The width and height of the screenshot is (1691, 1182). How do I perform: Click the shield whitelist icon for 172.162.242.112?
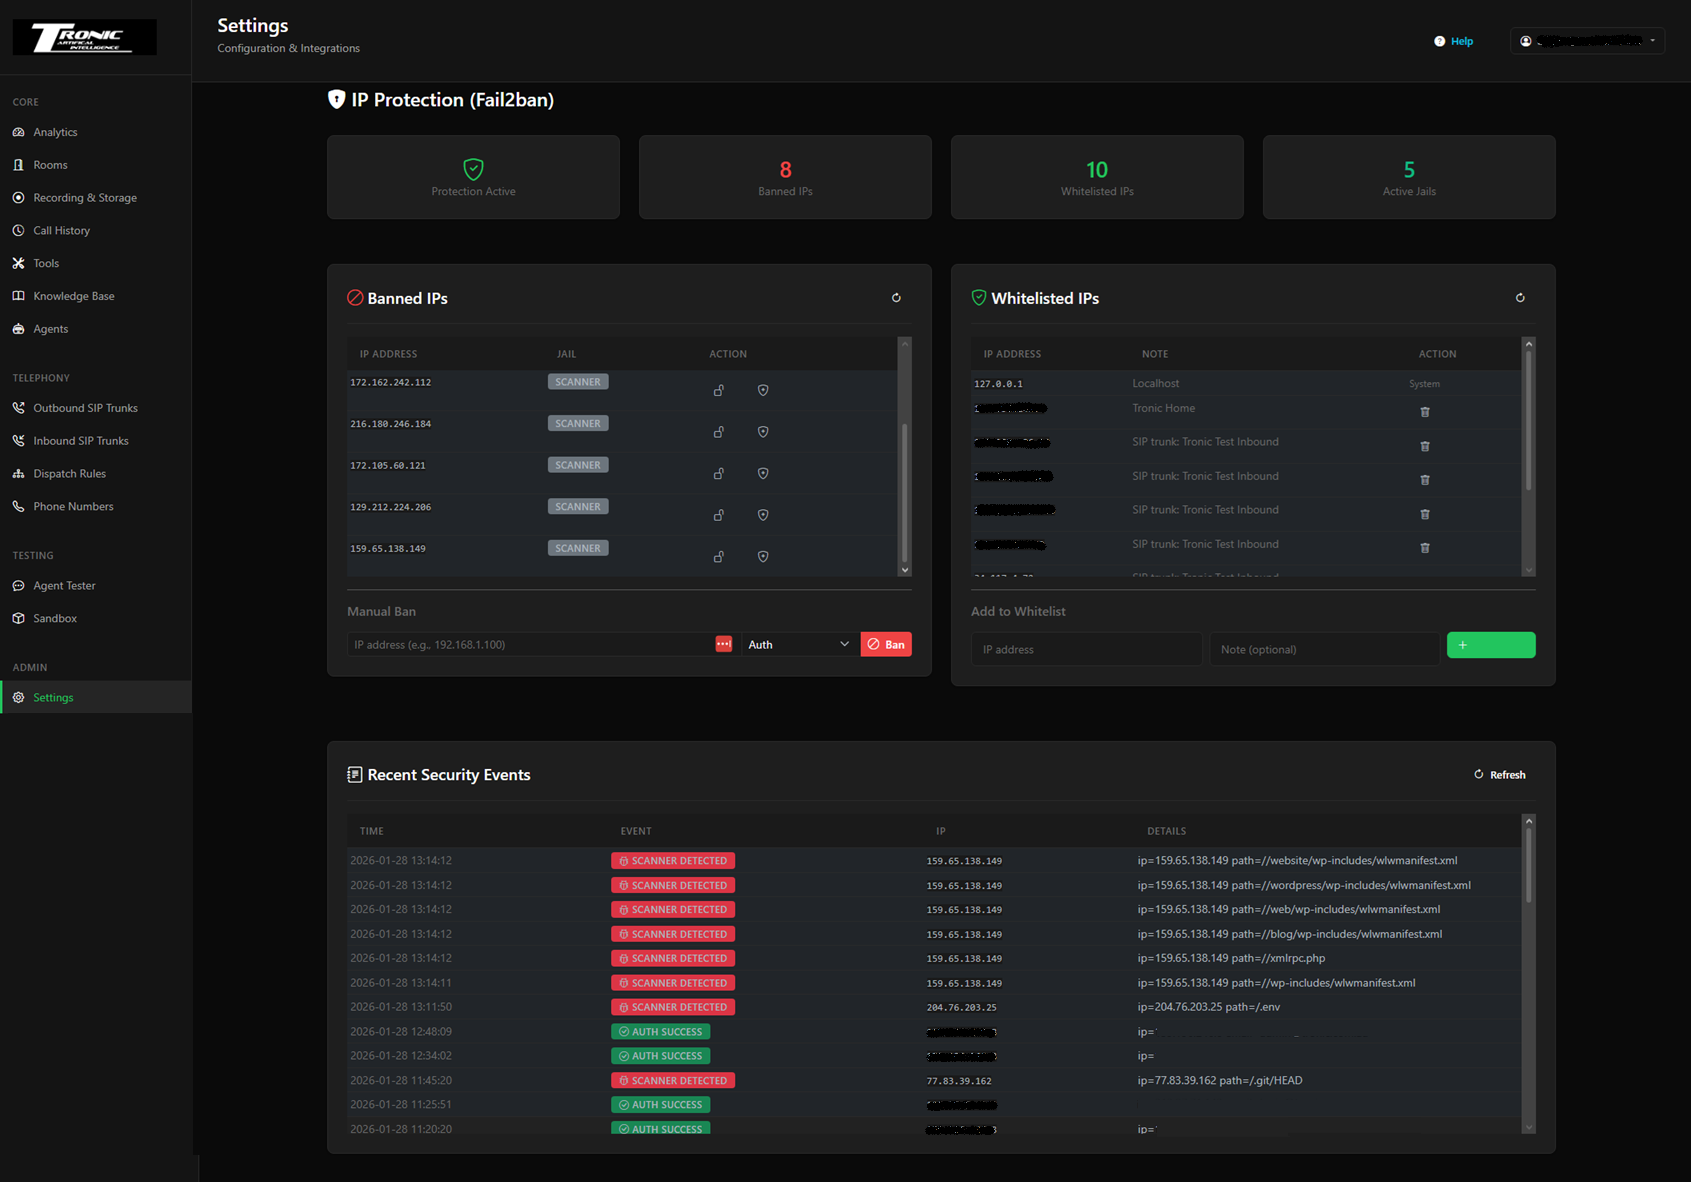click(763, 390)
